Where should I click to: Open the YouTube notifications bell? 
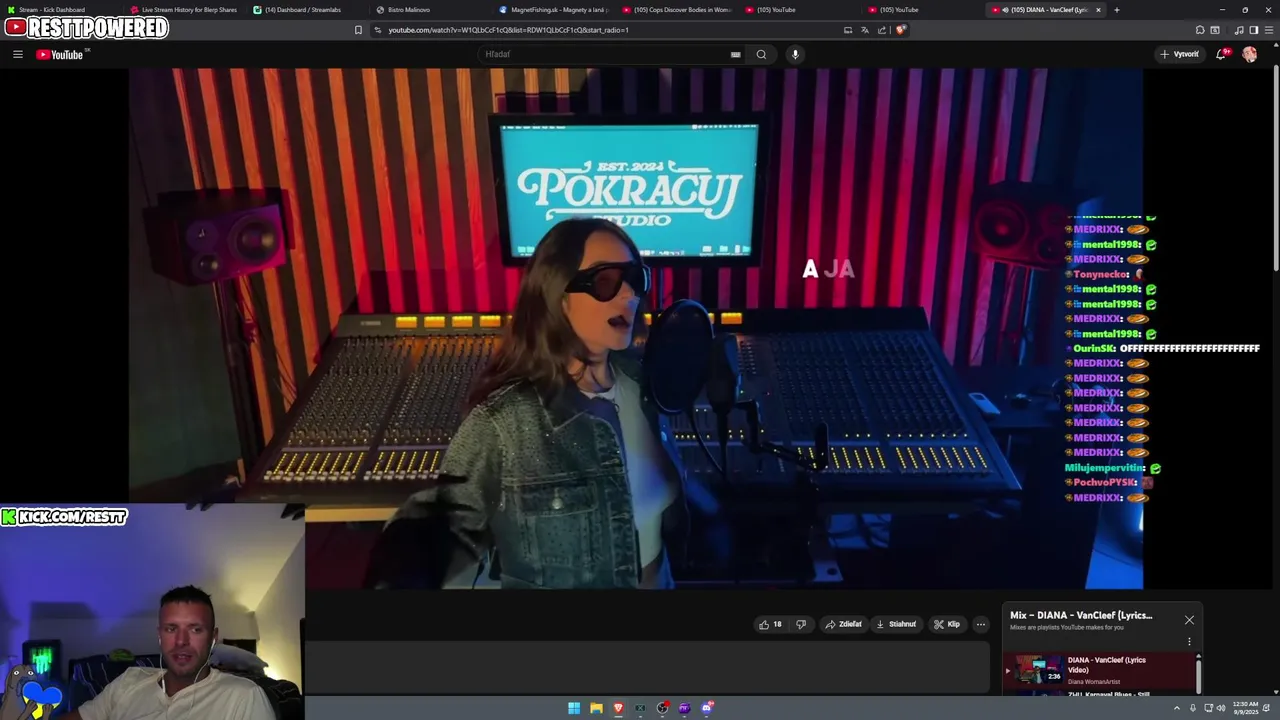click(x=1222, y=54)
